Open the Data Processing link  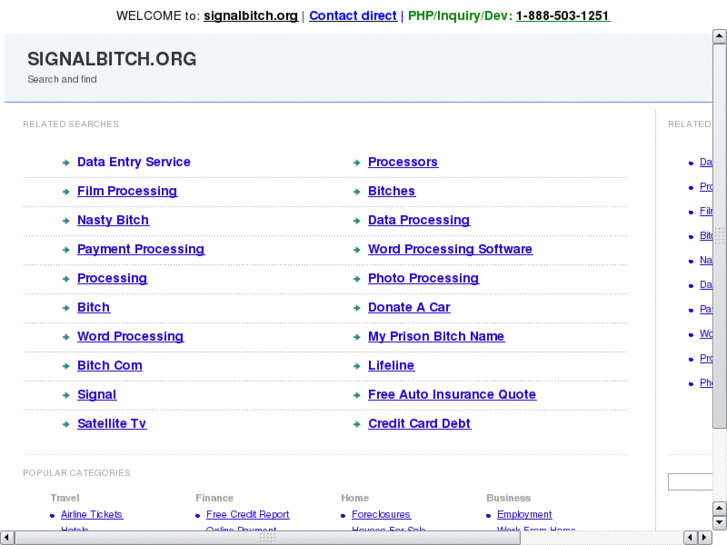pyautogui.click(x=419, y=220)
